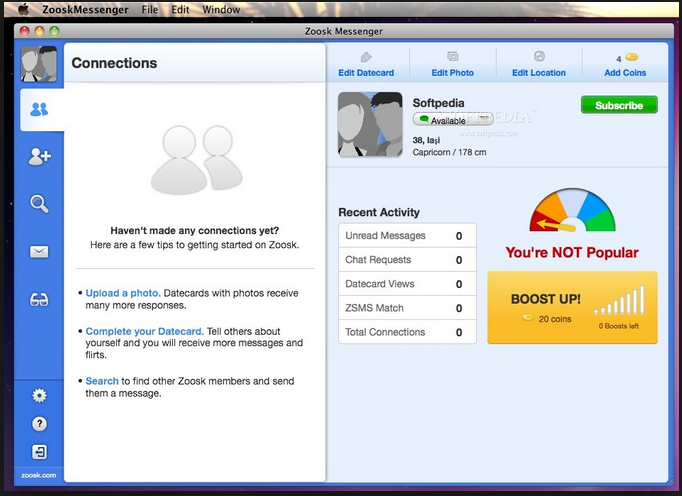Click the Upload a photo link
This screenshot has height=496, width=682.
coord(123,293)
